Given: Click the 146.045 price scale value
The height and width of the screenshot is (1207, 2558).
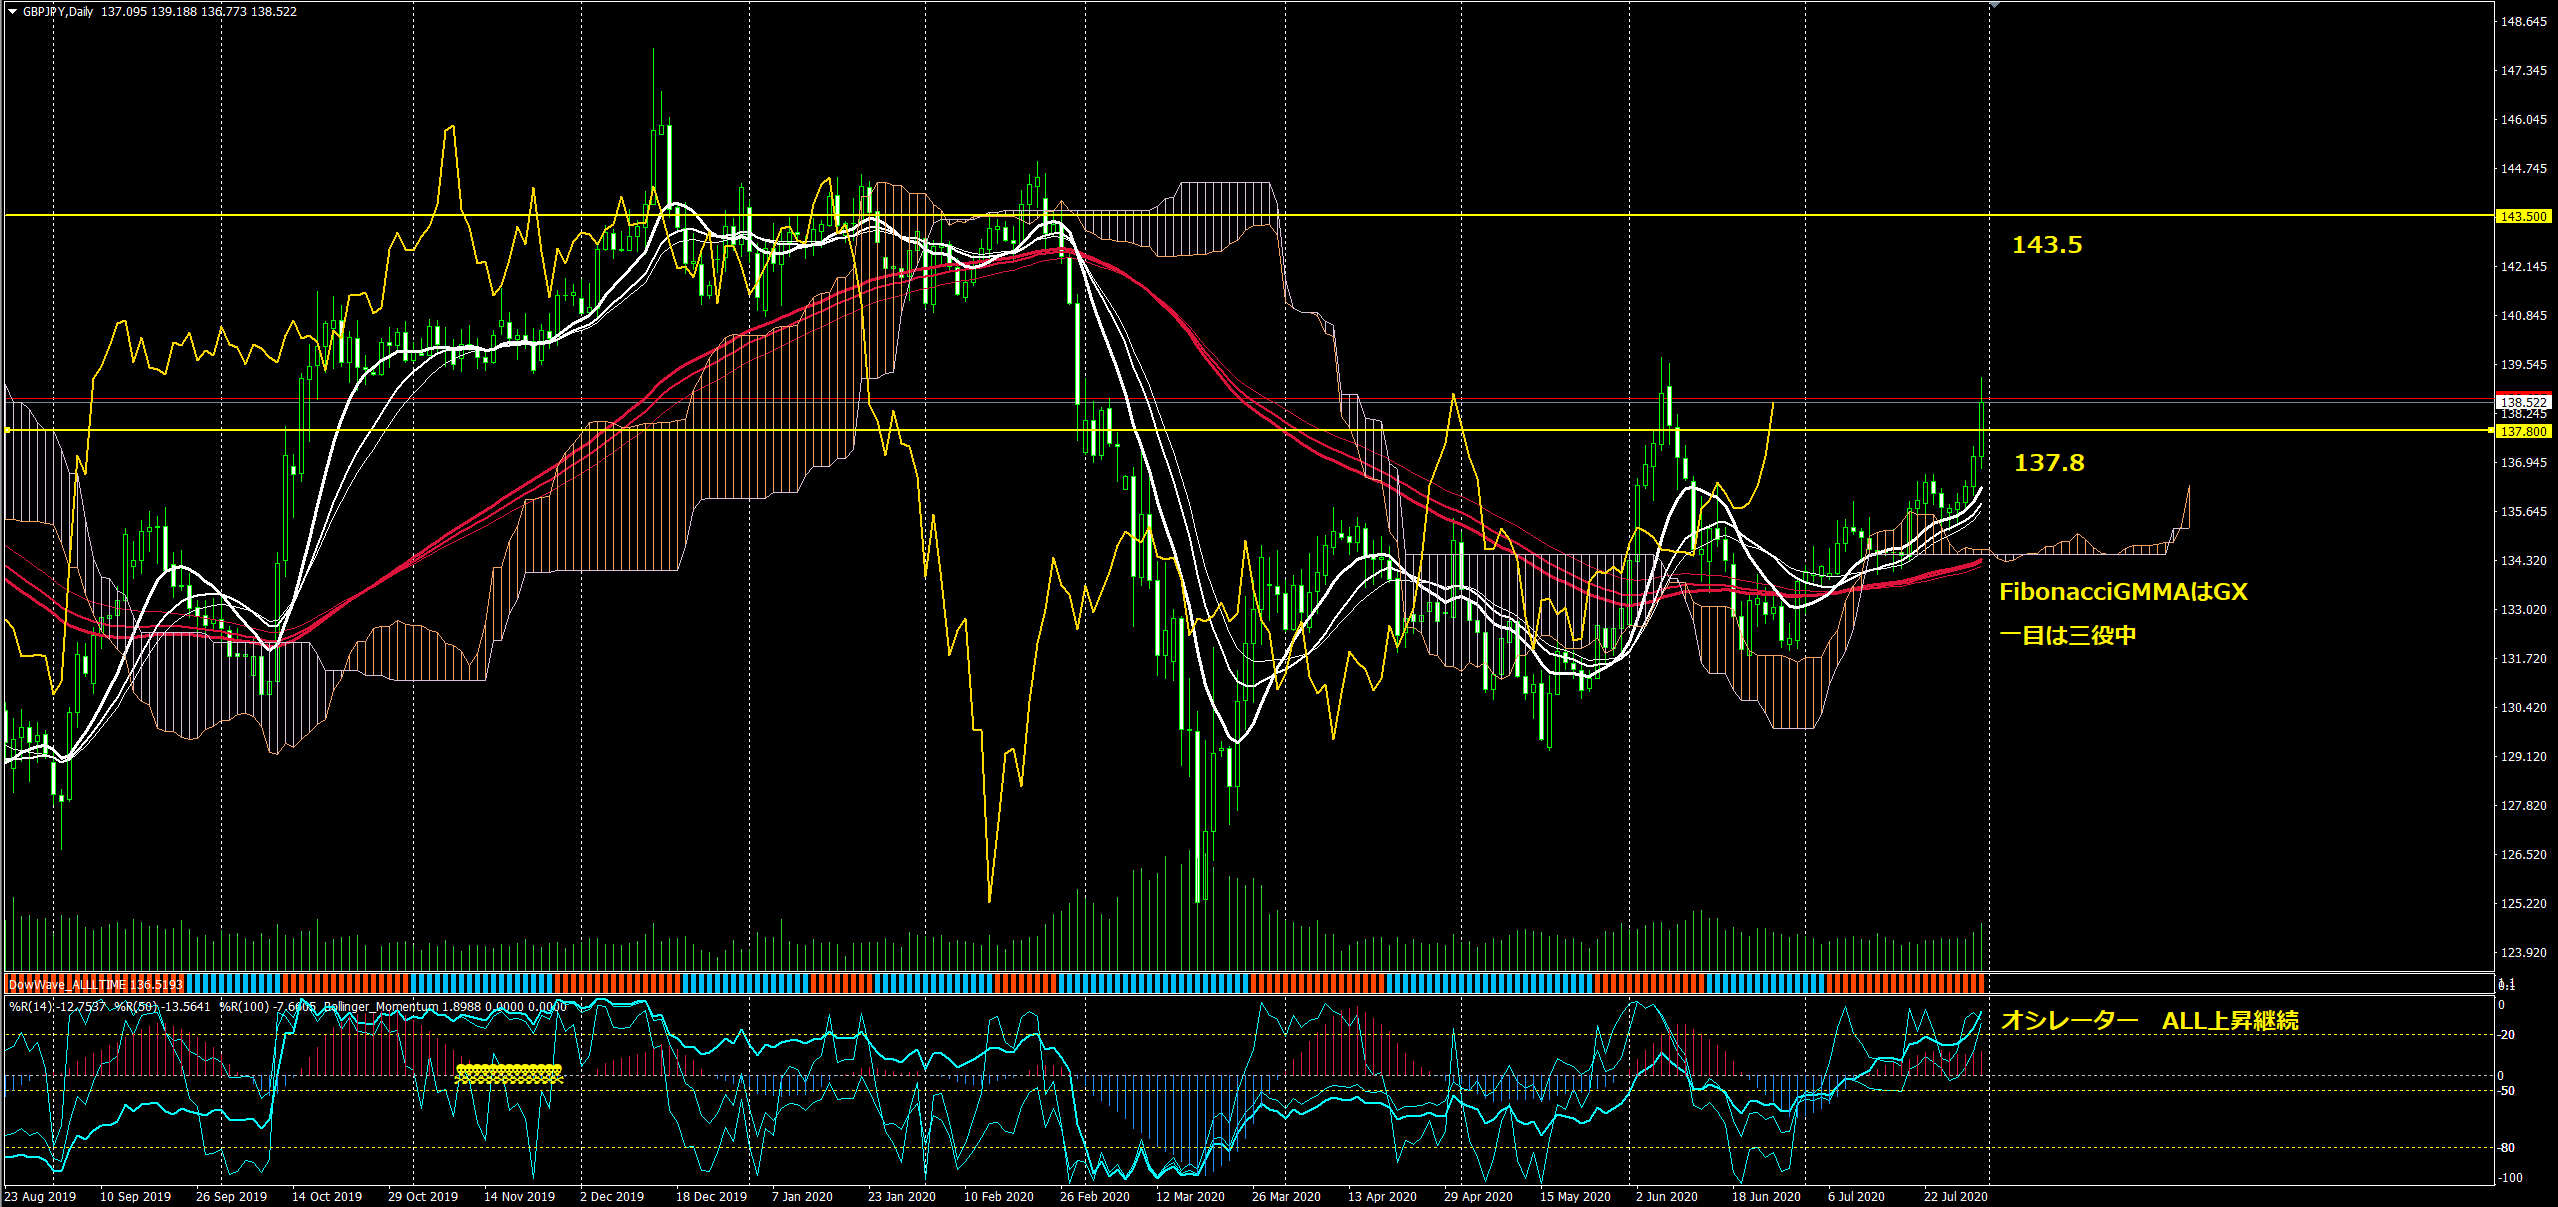Looking at the screenshot, I should (x=2523, y=120).
